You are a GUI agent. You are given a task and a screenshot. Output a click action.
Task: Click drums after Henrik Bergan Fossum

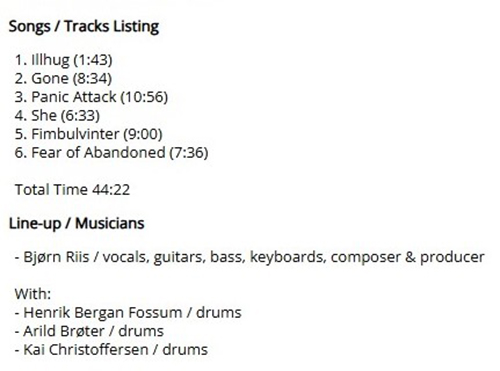tap(218, 313)
